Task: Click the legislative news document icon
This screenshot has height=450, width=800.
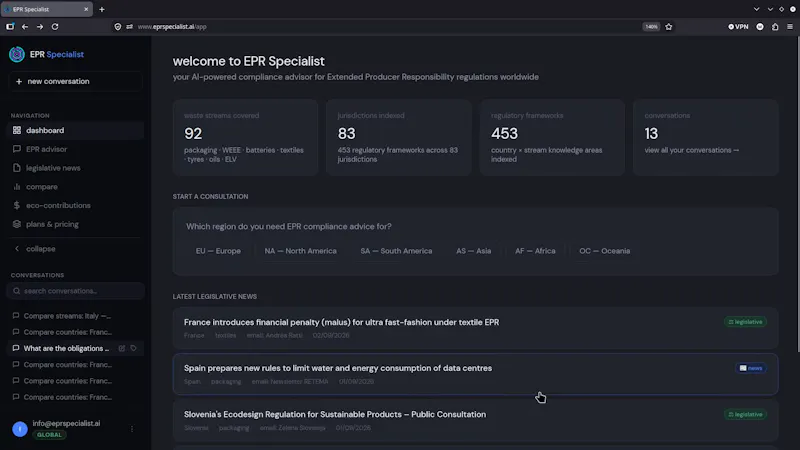Action: 17,168
